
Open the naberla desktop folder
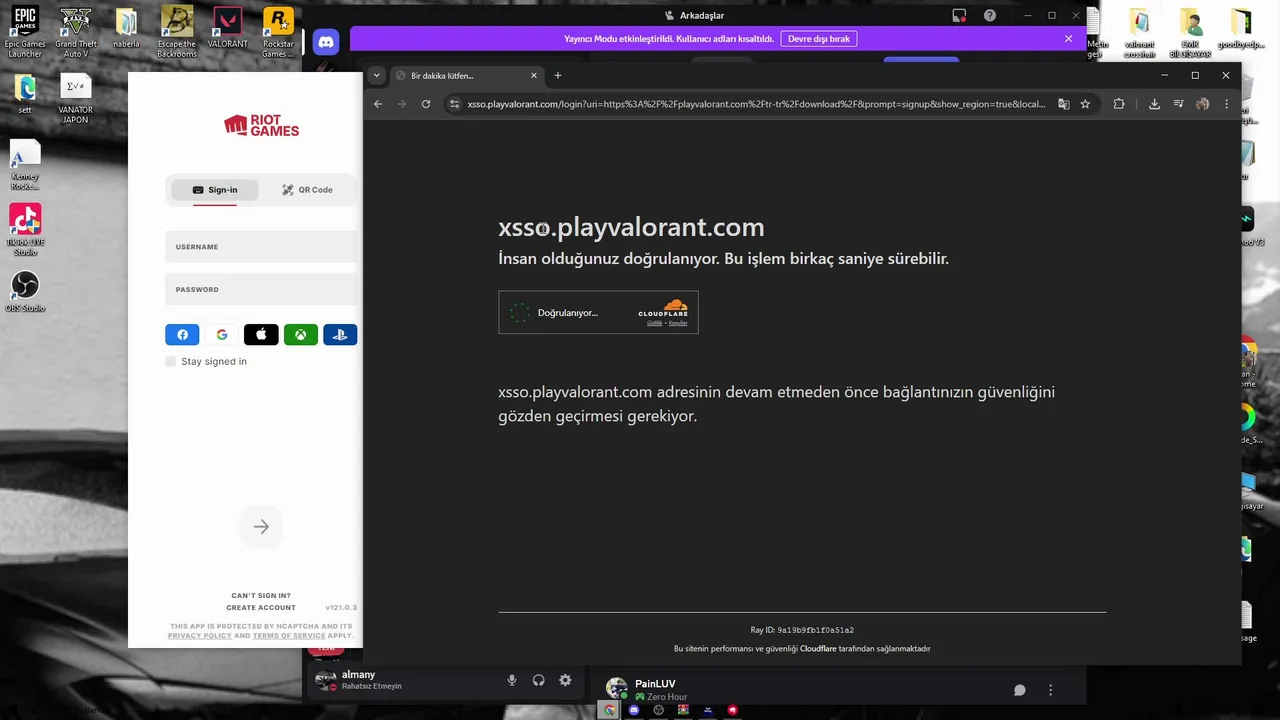click(126, 29)
